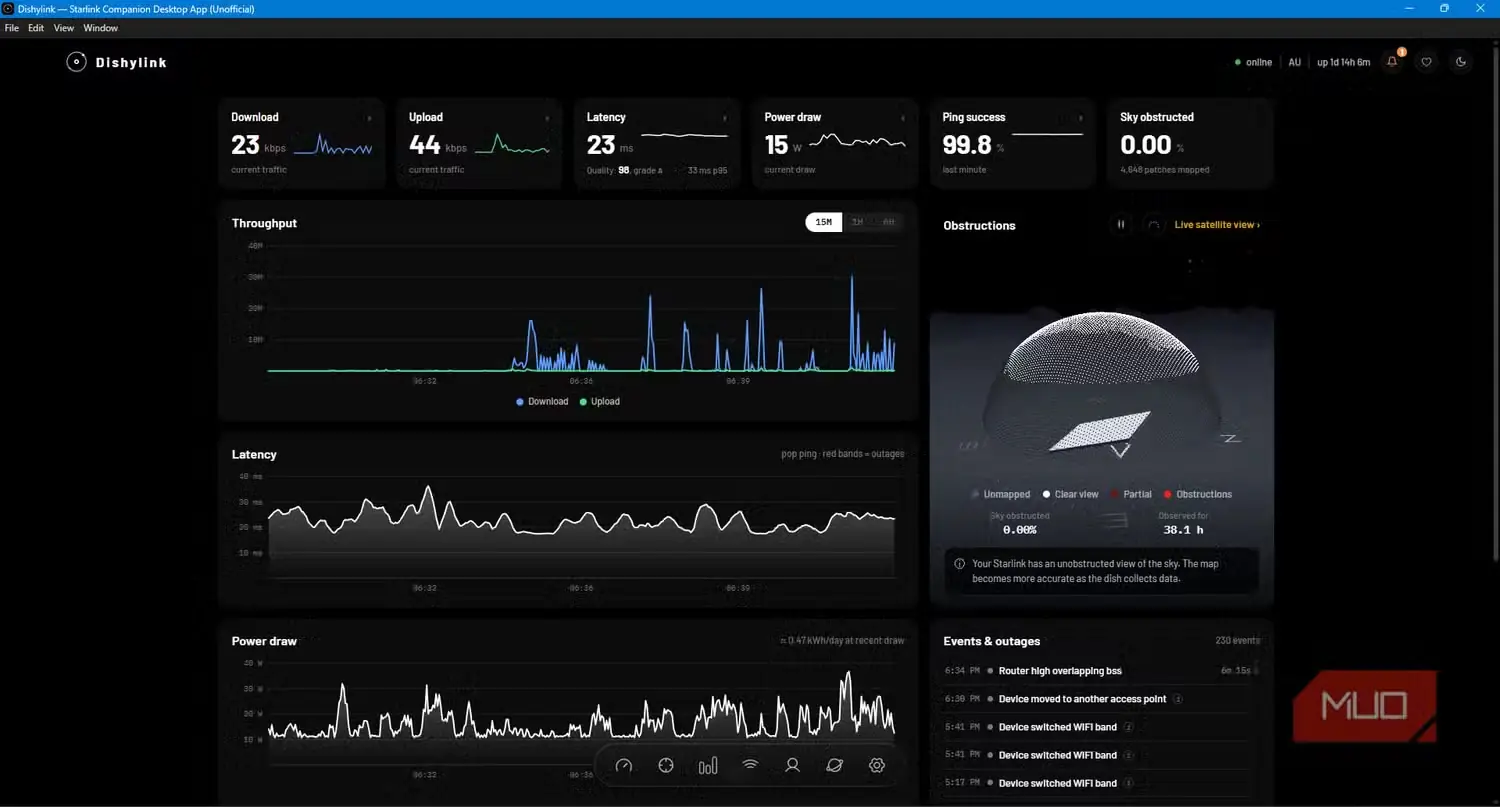The width and height of the screenshot is (1500, 807).
Task: Open the Window menu
Action: click(x=101, y=28)
